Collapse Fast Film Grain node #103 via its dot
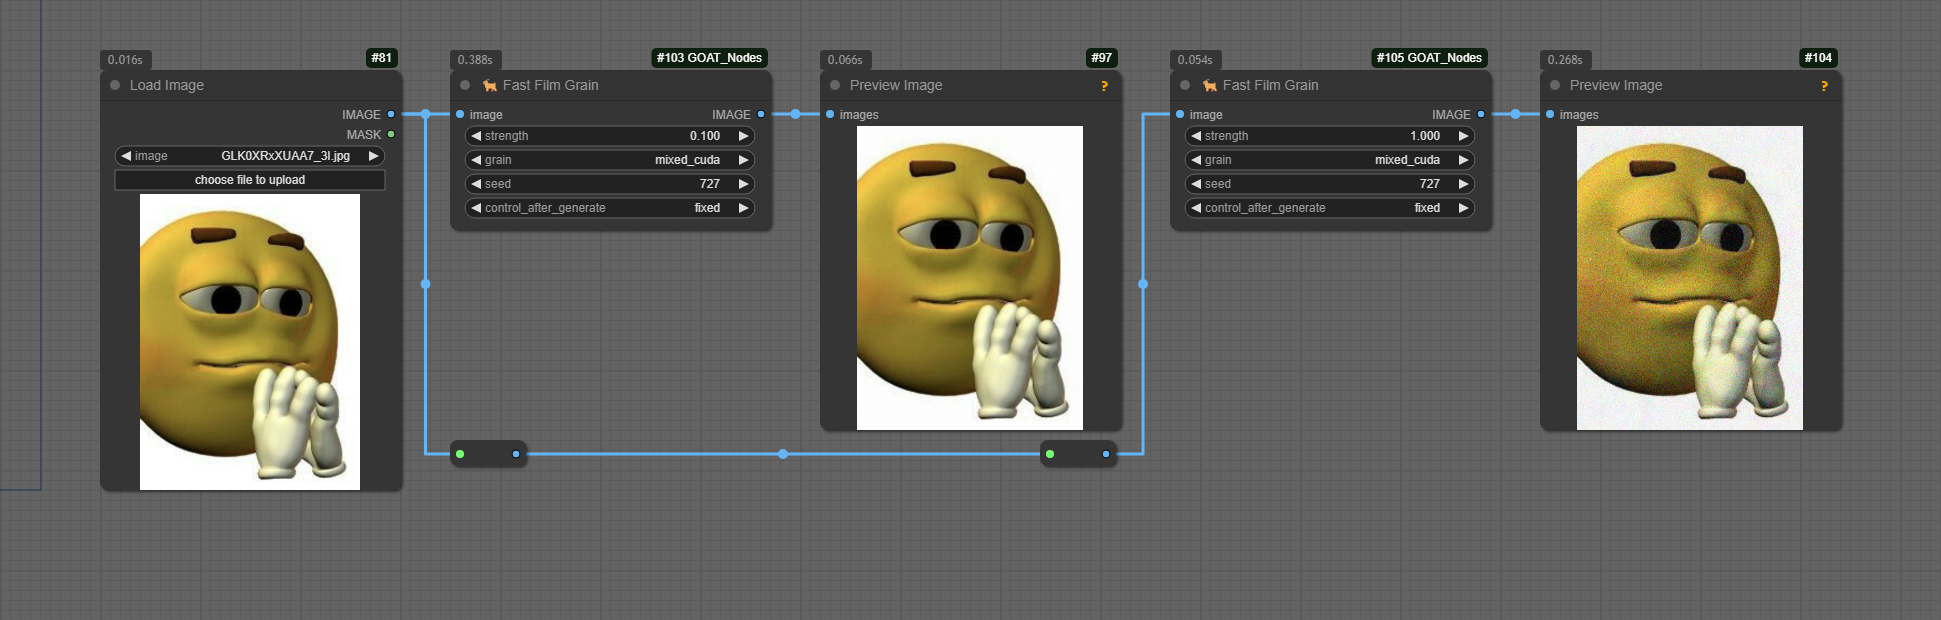Image resolution: width=1941 pixels, height=620 pixels. pyautogui.click(x=465, y=85)
